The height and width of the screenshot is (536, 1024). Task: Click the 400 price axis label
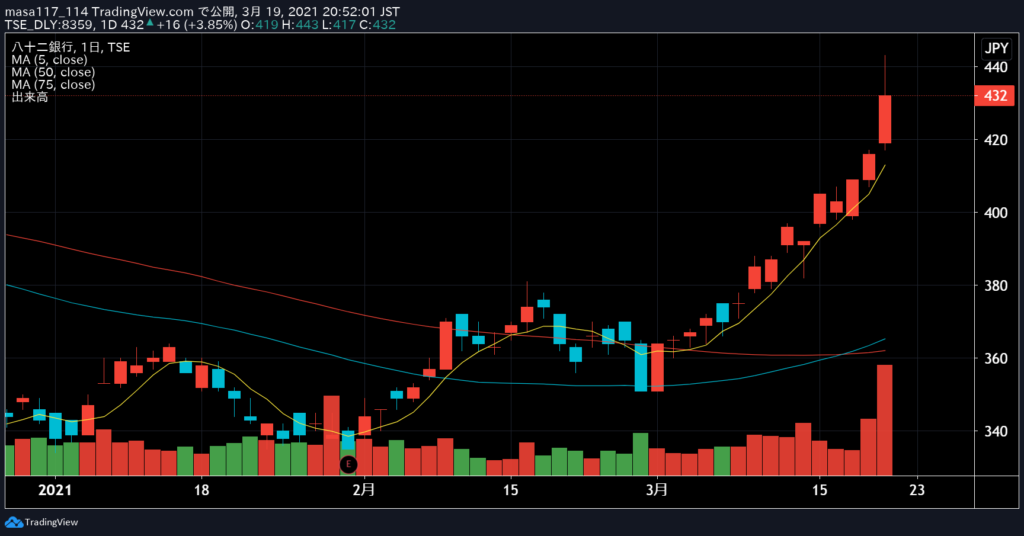[x=995, y=213]
